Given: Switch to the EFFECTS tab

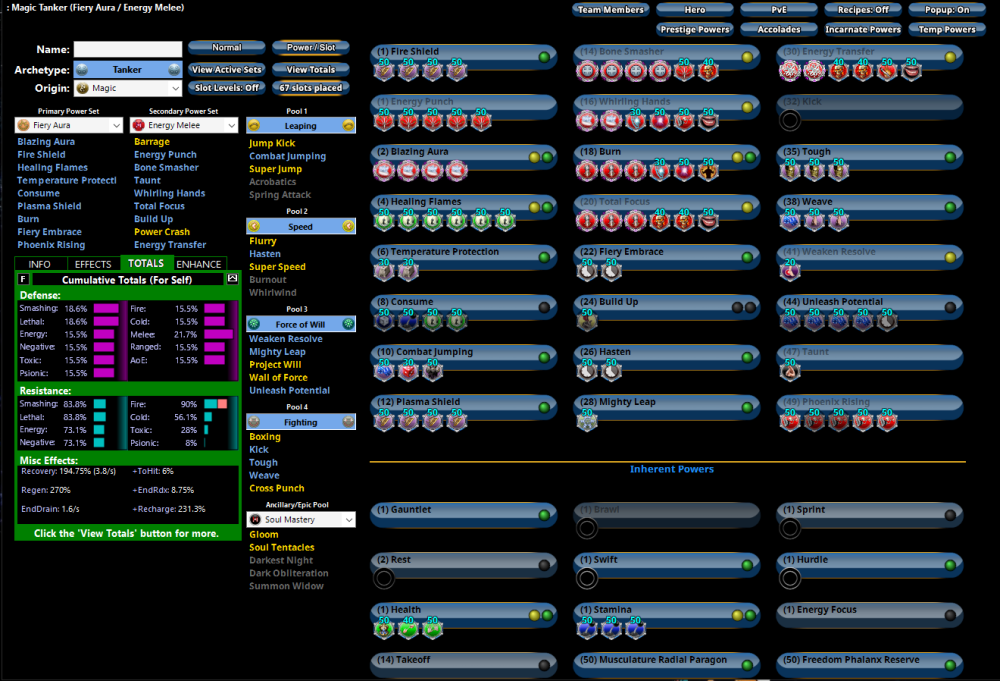Looking at the screenshot, I should point(93,264).
